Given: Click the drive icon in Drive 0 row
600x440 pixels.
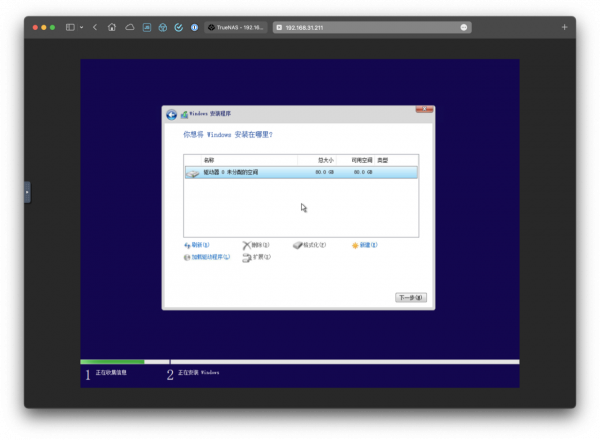Looking at the screenshot, I should point(193,173).
